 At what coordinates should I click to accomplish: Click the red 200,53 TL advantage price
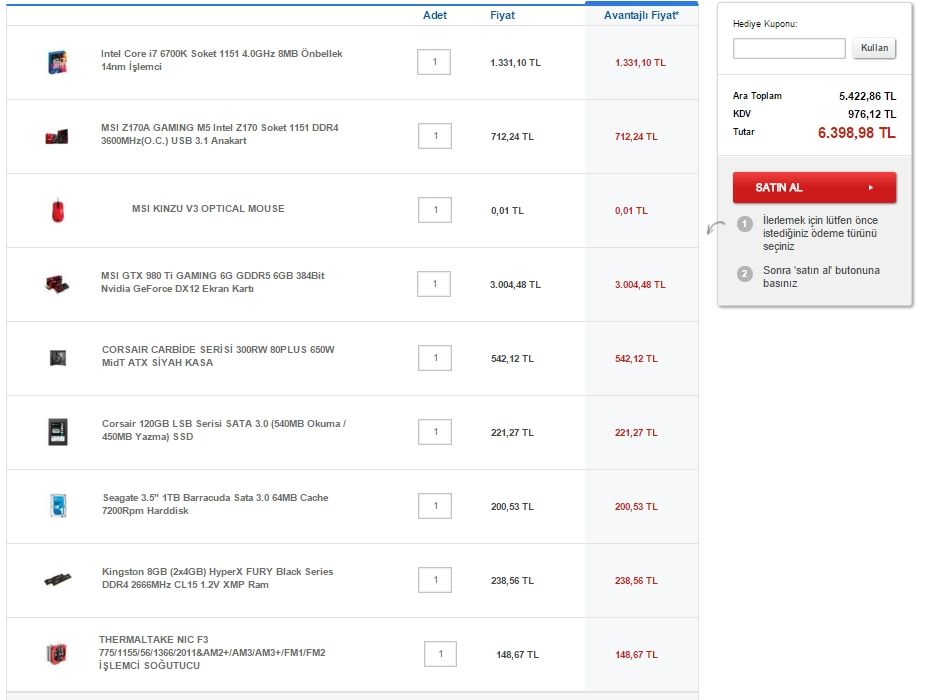[636, 507]
